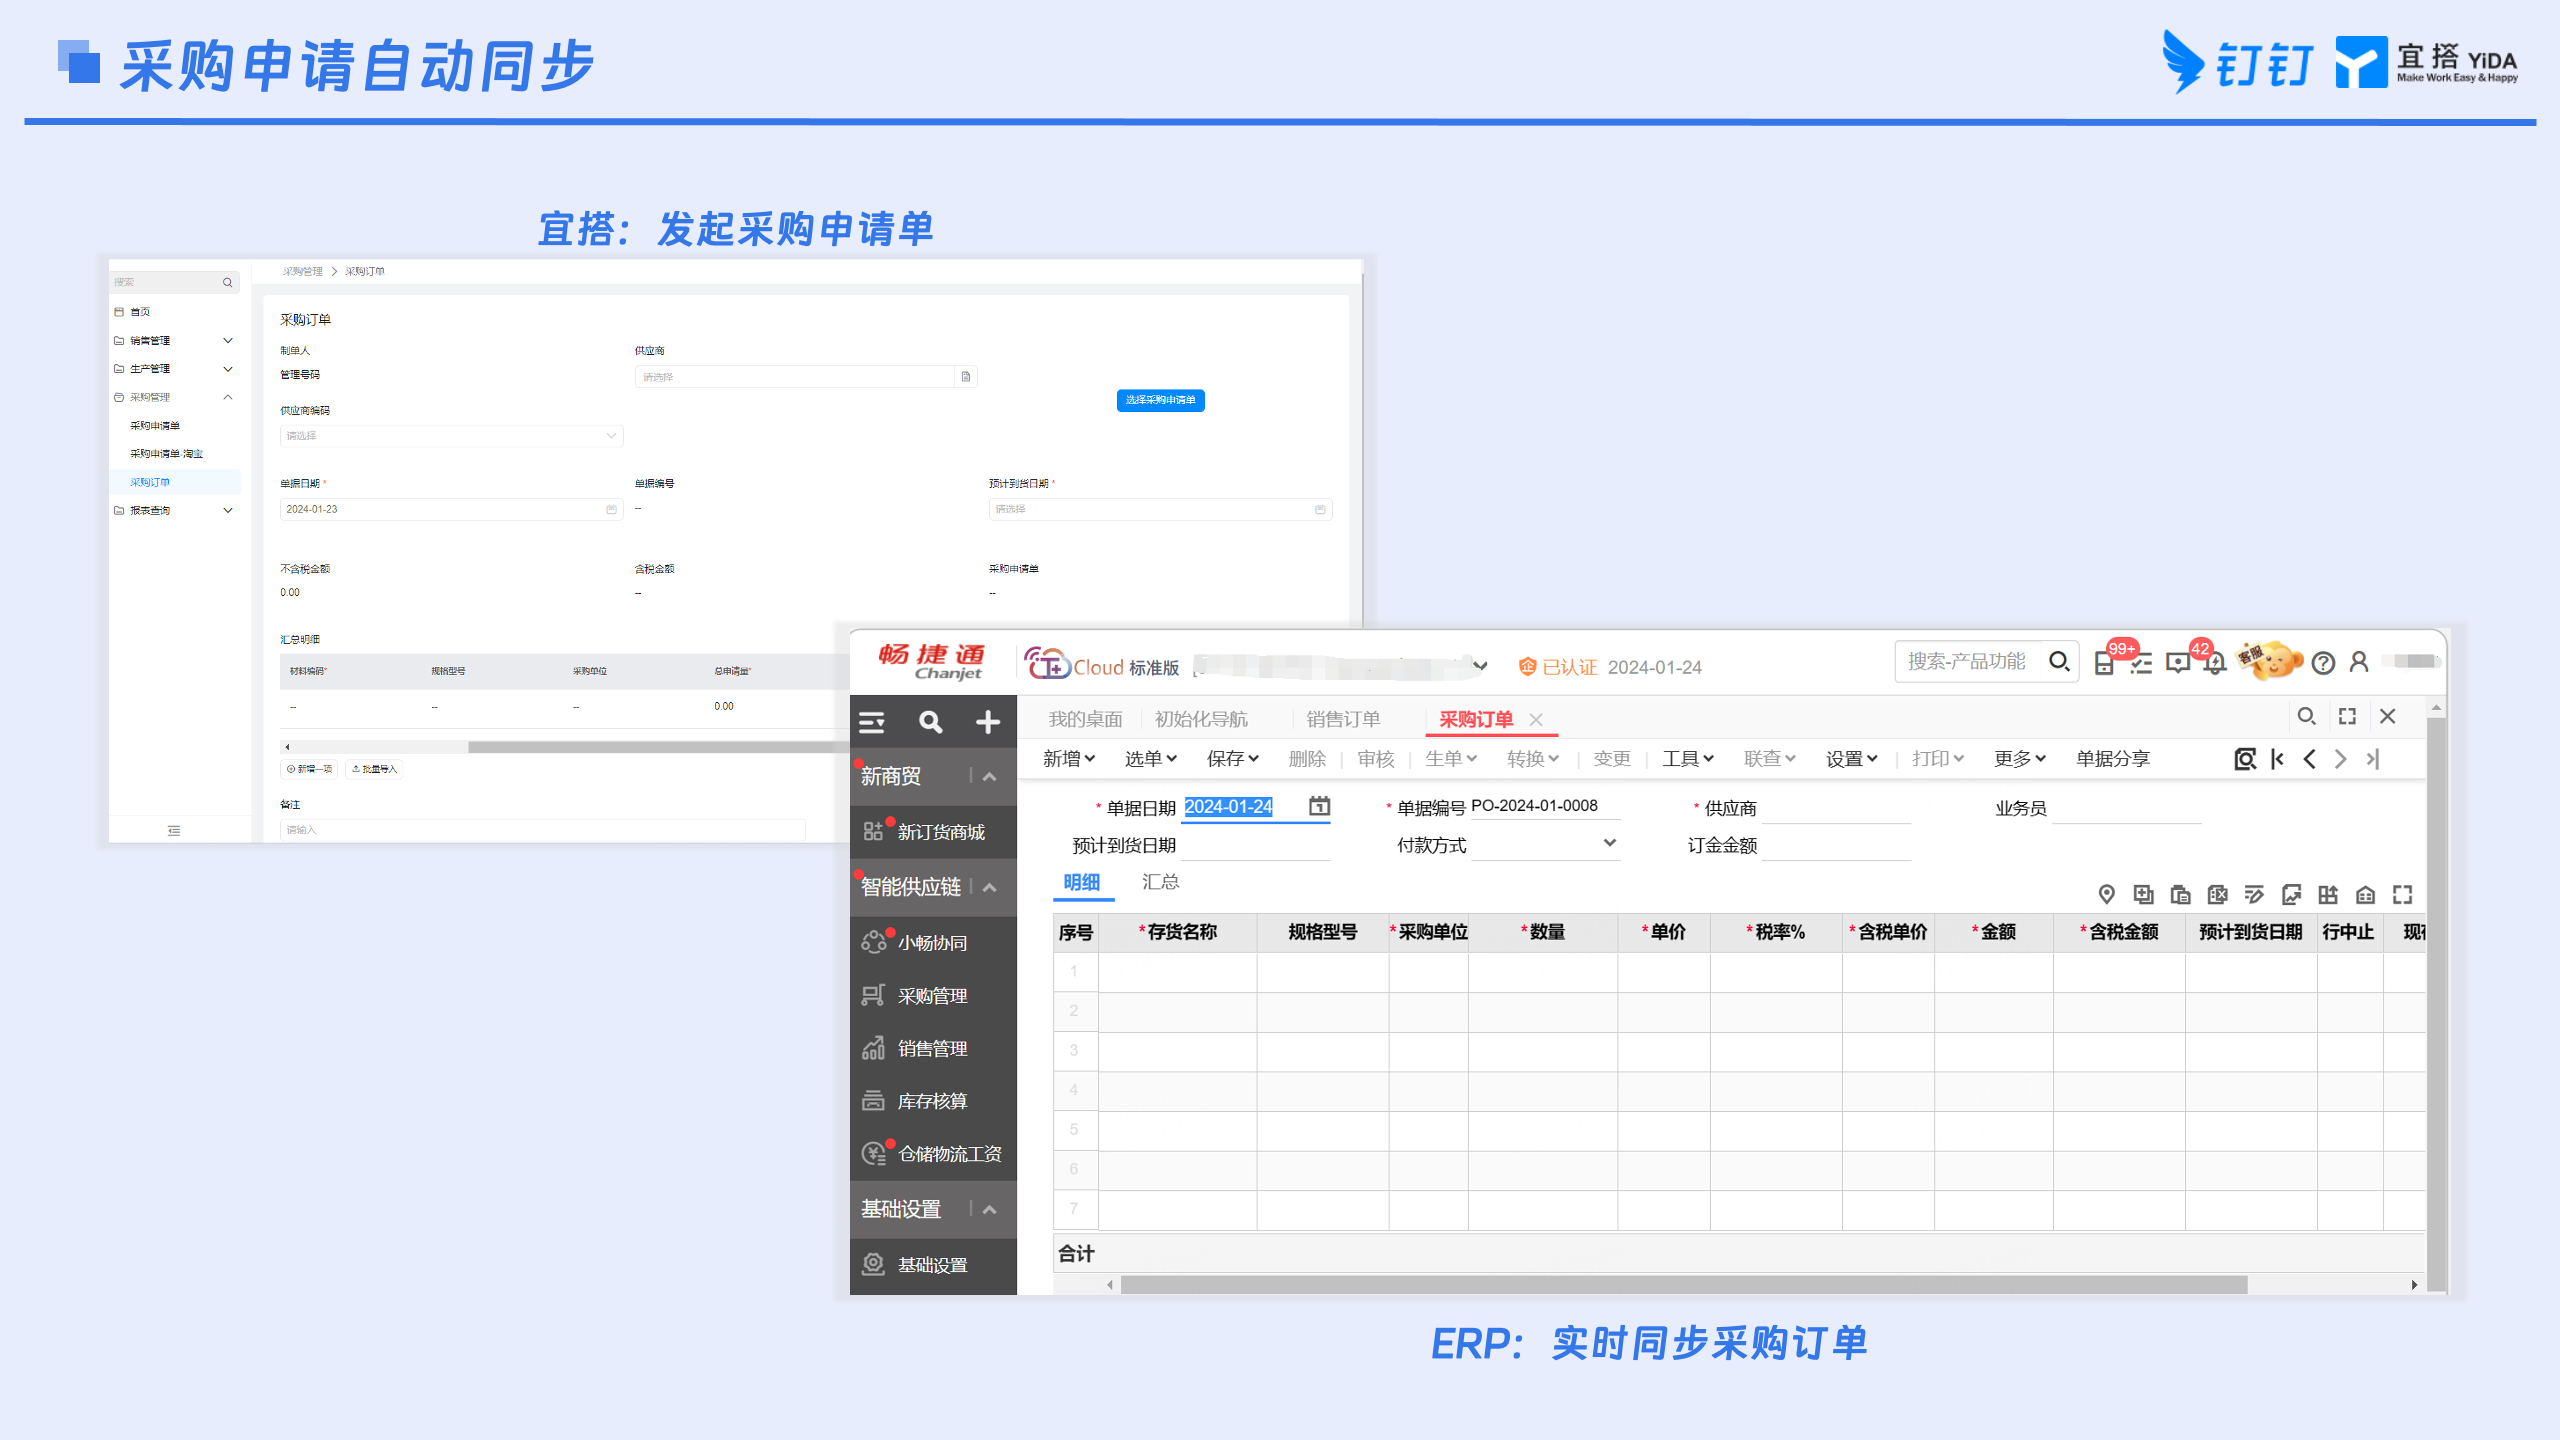Open the 保存 dropdown menu
Screen dimensions: 2560x1440
point(1232,759)
